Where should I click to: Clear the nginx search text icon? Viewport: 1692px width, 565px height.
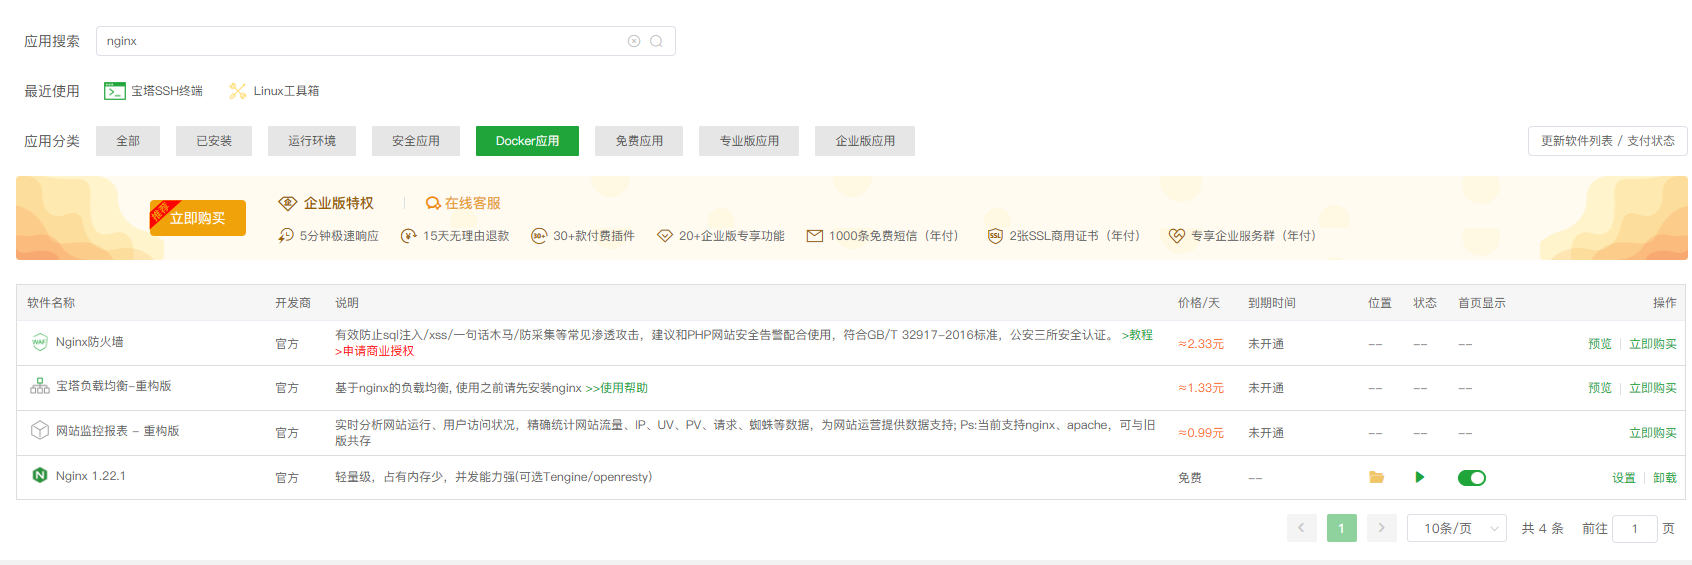click(634, 41)
